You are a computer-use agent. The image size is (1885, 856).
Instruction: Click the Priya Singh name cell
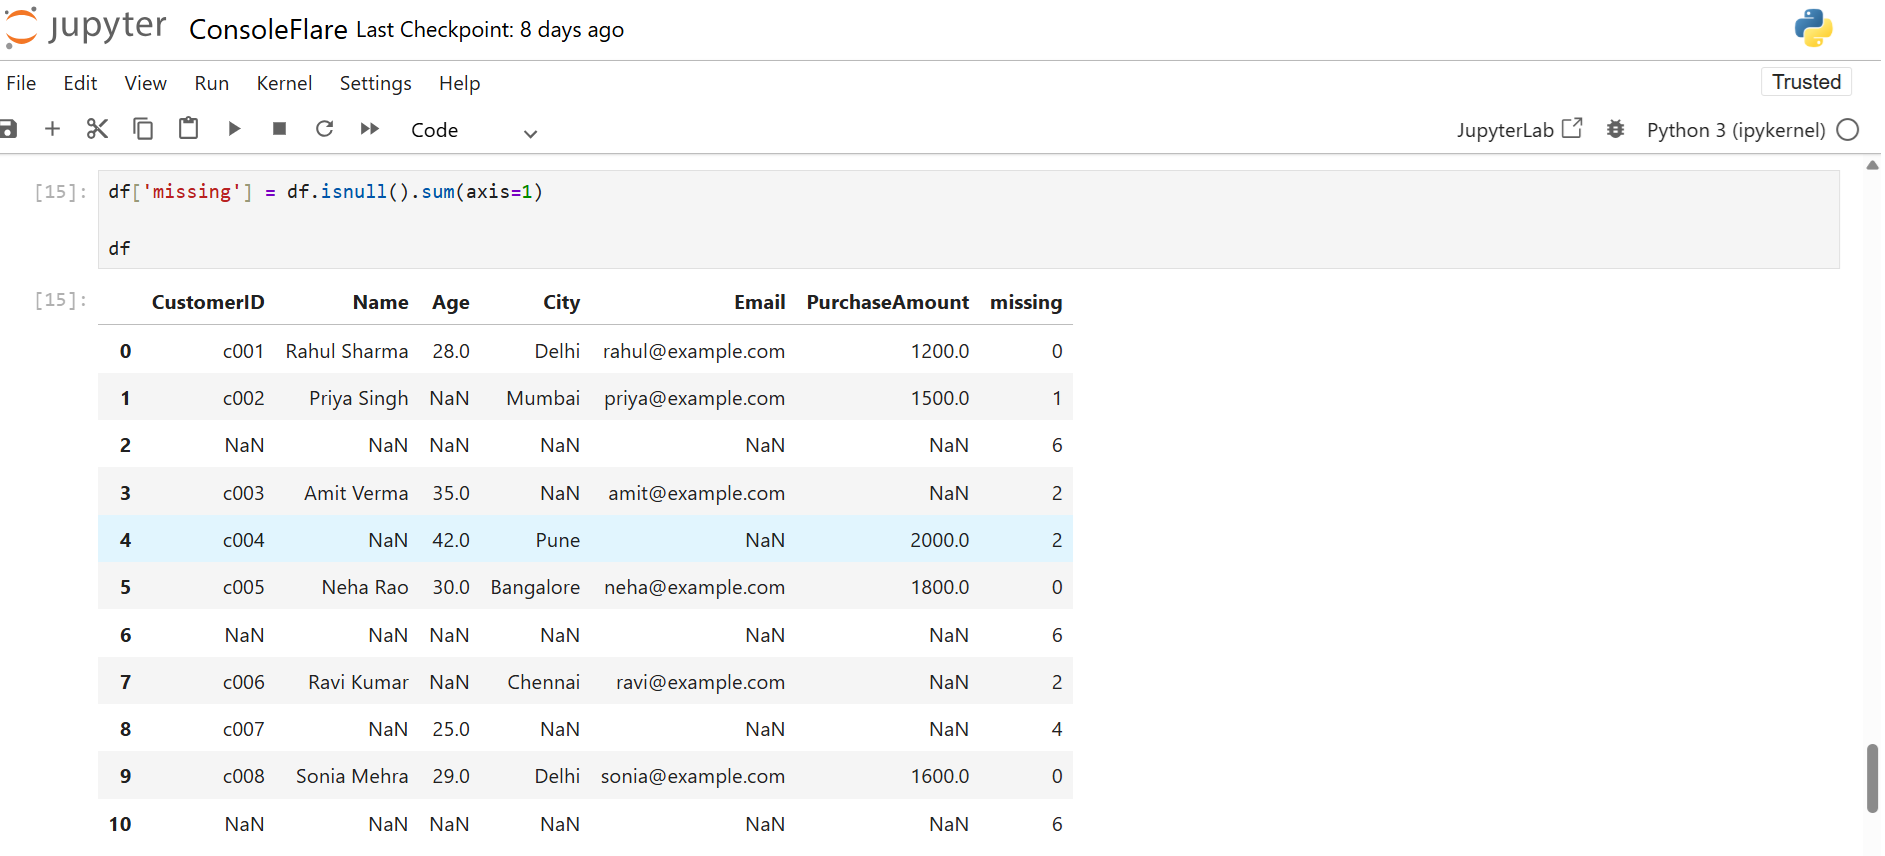coord(359,398)
